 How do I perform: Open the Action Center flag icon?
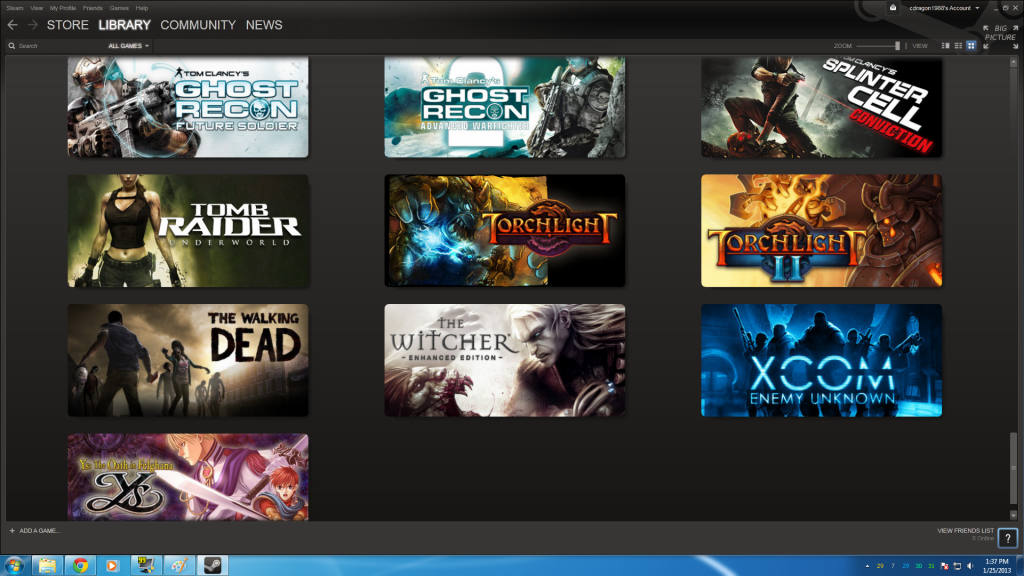click(x=944, y=566)
